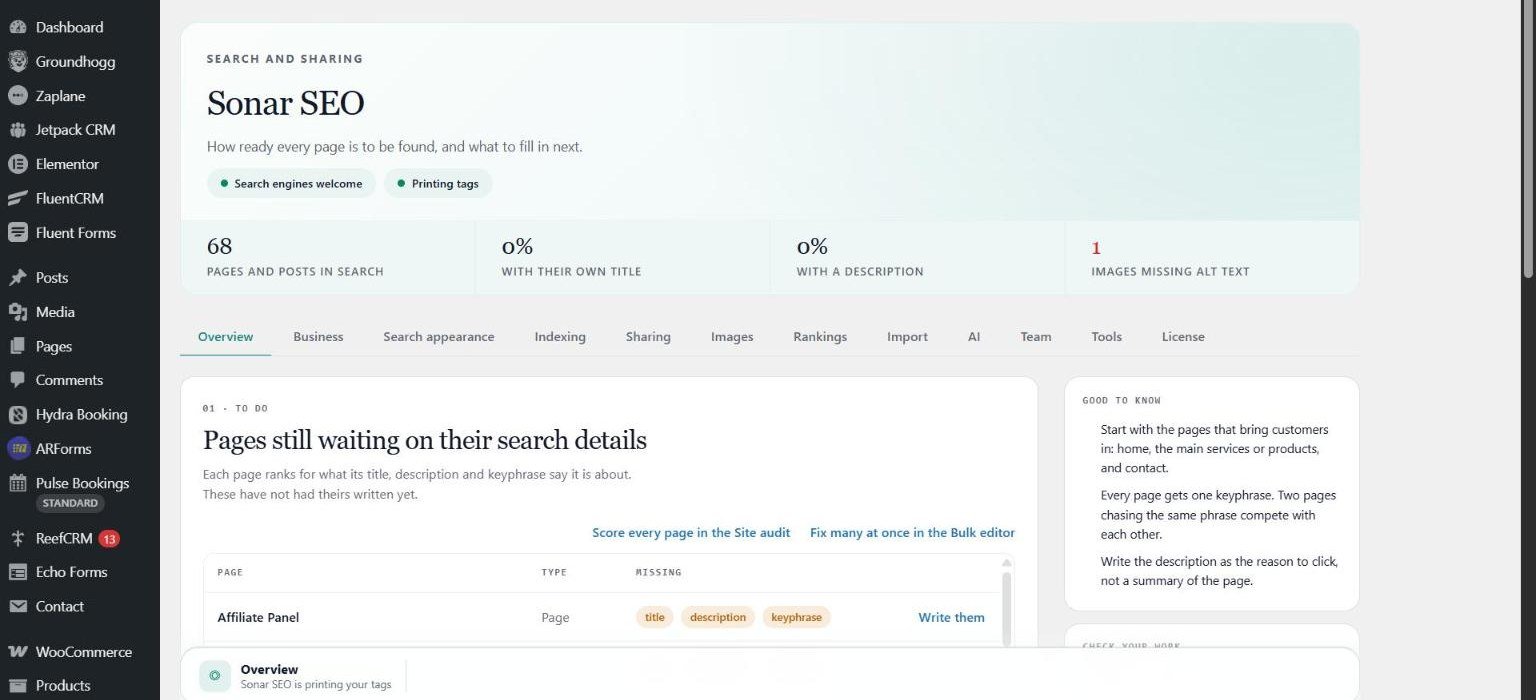Click the Media icon in sidebar

(x=17, y=312)
